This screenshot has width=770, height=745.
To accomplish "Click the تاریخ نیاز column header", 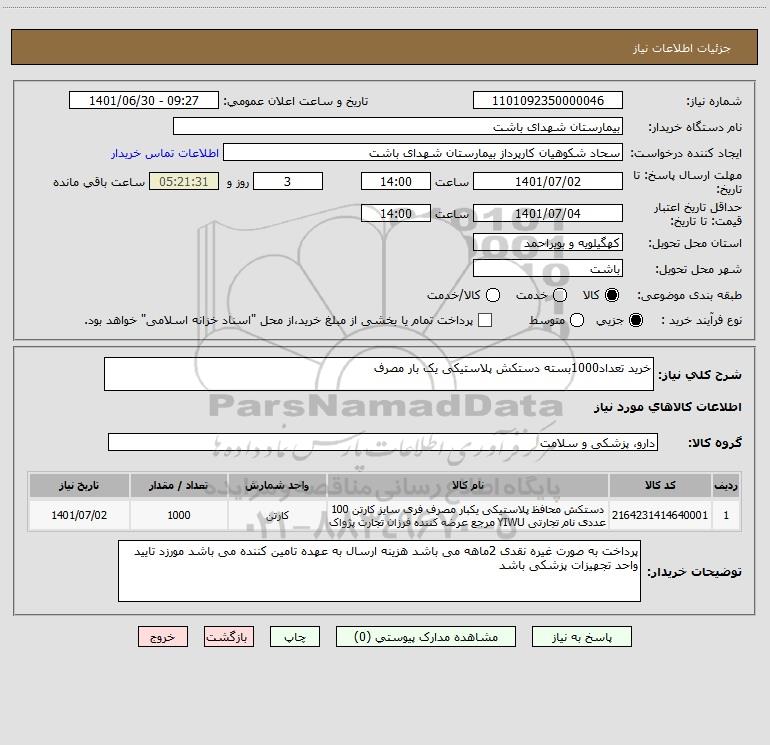I will 79,485.
